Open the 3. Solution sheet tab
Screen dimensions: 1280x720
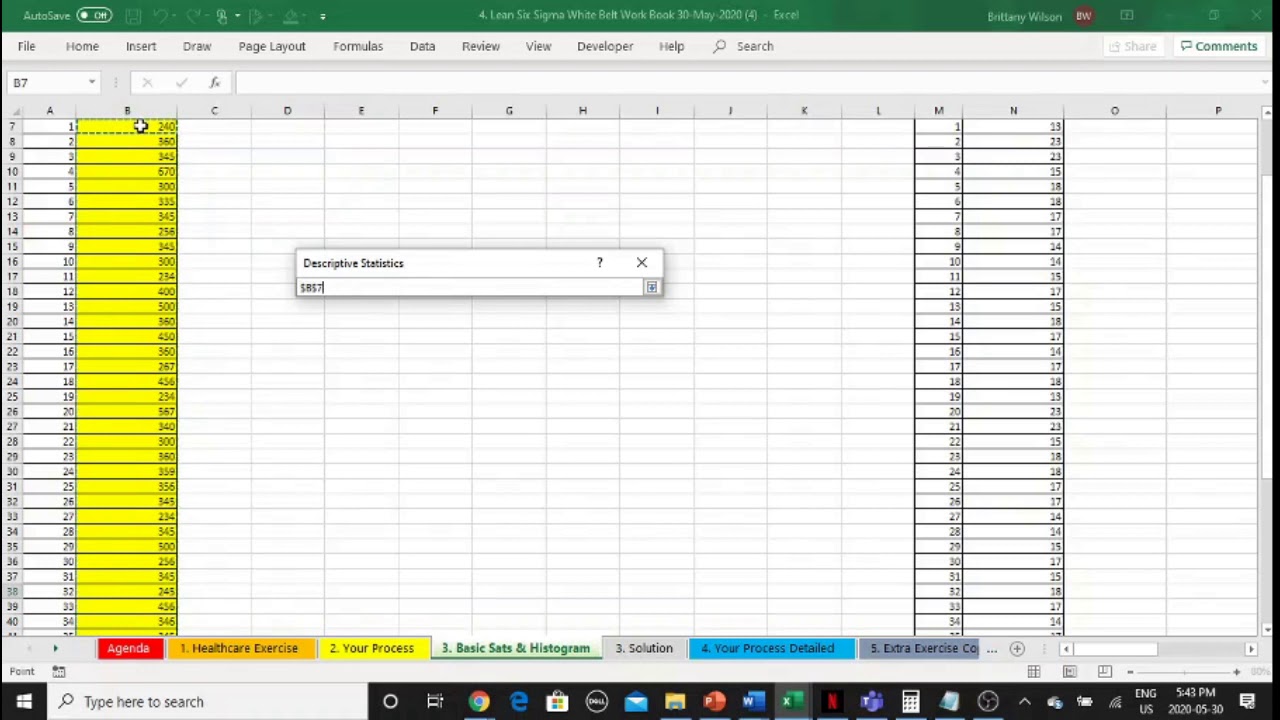(x=644, y=648)
